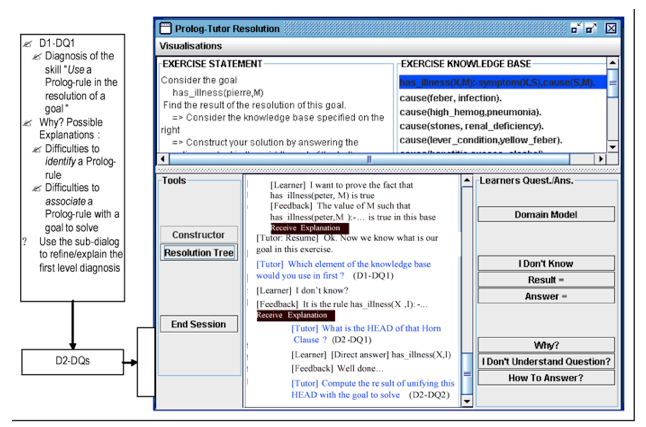Click horizontal scrollbar left arrow

[163, 159]
